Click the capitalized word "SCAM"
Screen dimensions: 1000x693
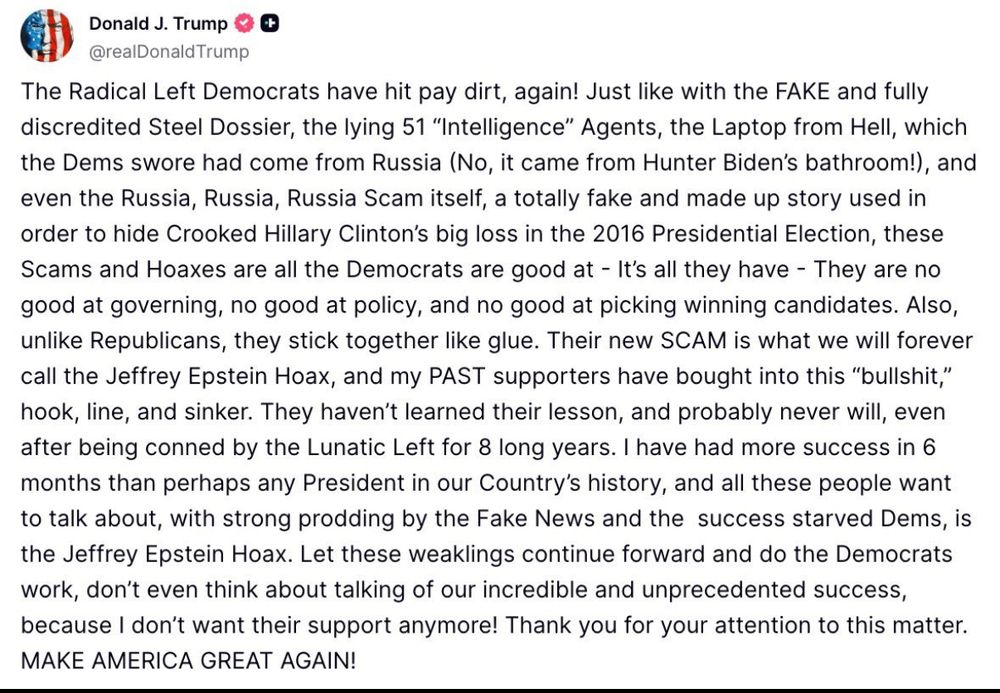[x=693, y=340]
